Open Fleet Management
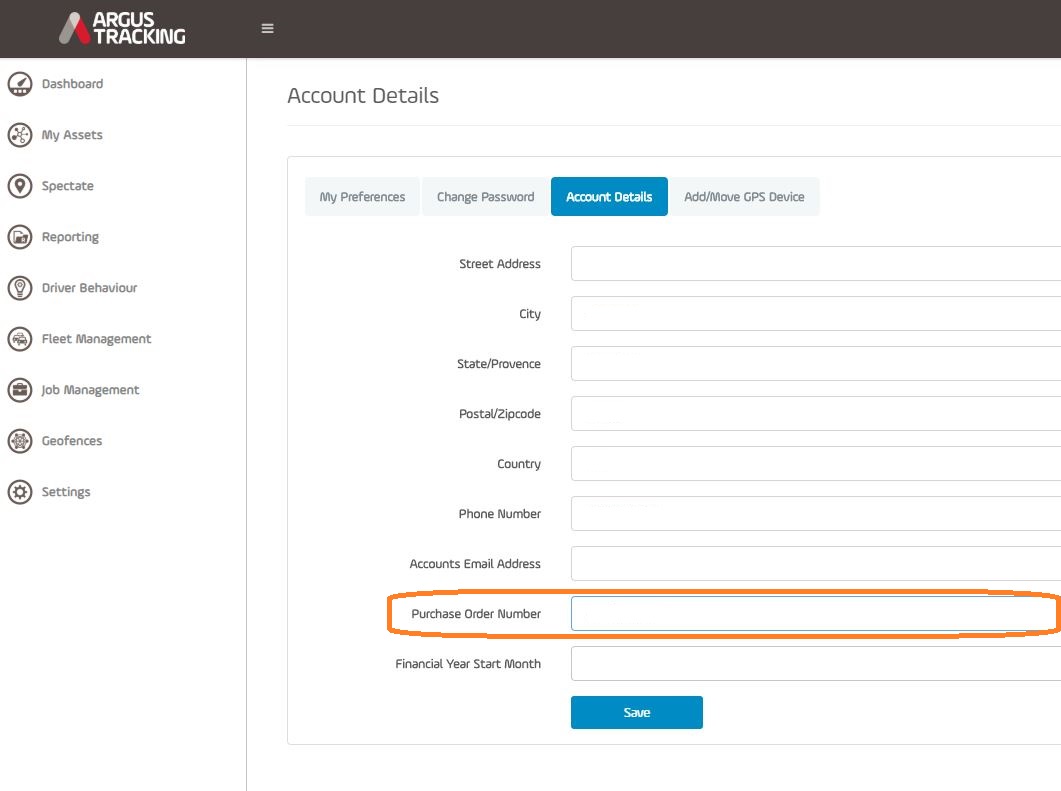 pos(96,338)
